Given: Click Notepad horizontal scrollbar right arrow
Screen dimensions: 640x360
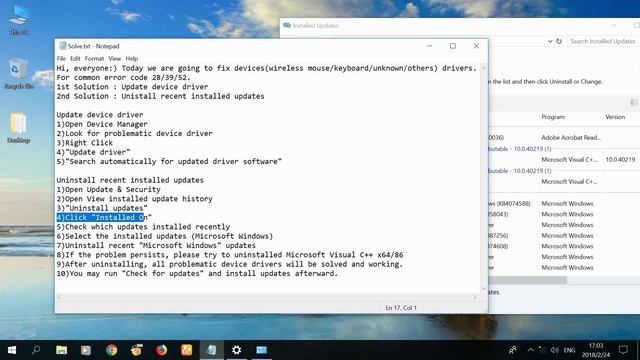Looking at the screenshot, I should (475, 297).
